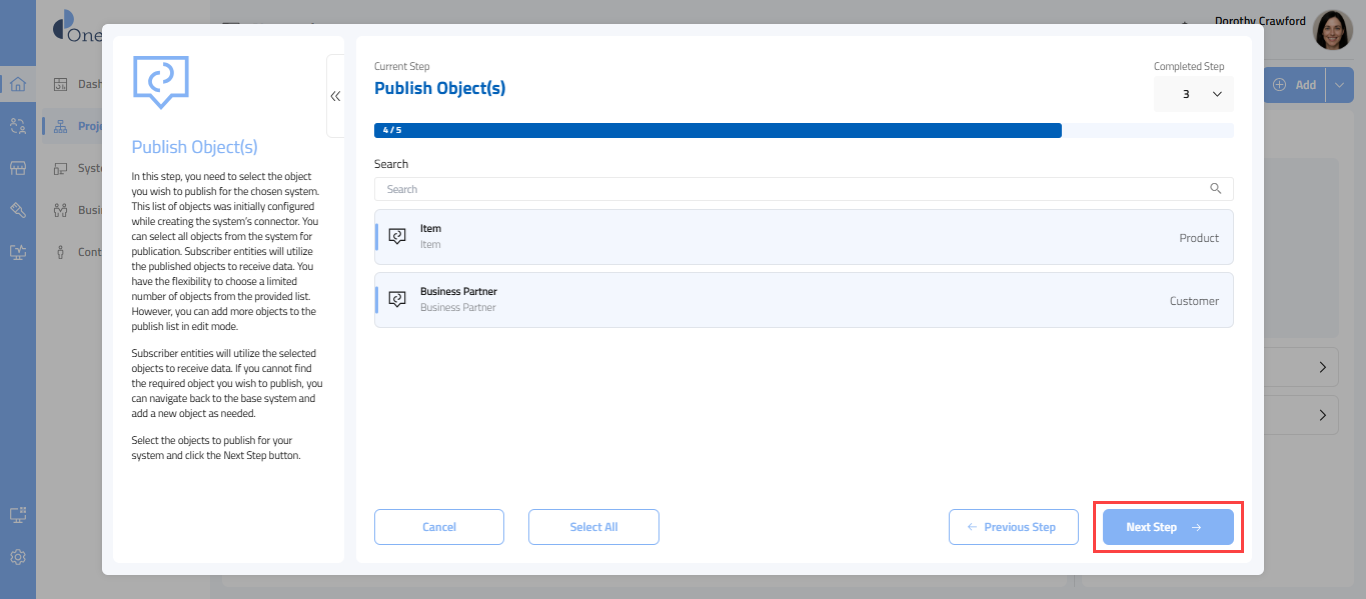Image resolution: width=1366 pixels, height=599 pixels.
Task: Click the Business Partner object icon
Action: 397,300
